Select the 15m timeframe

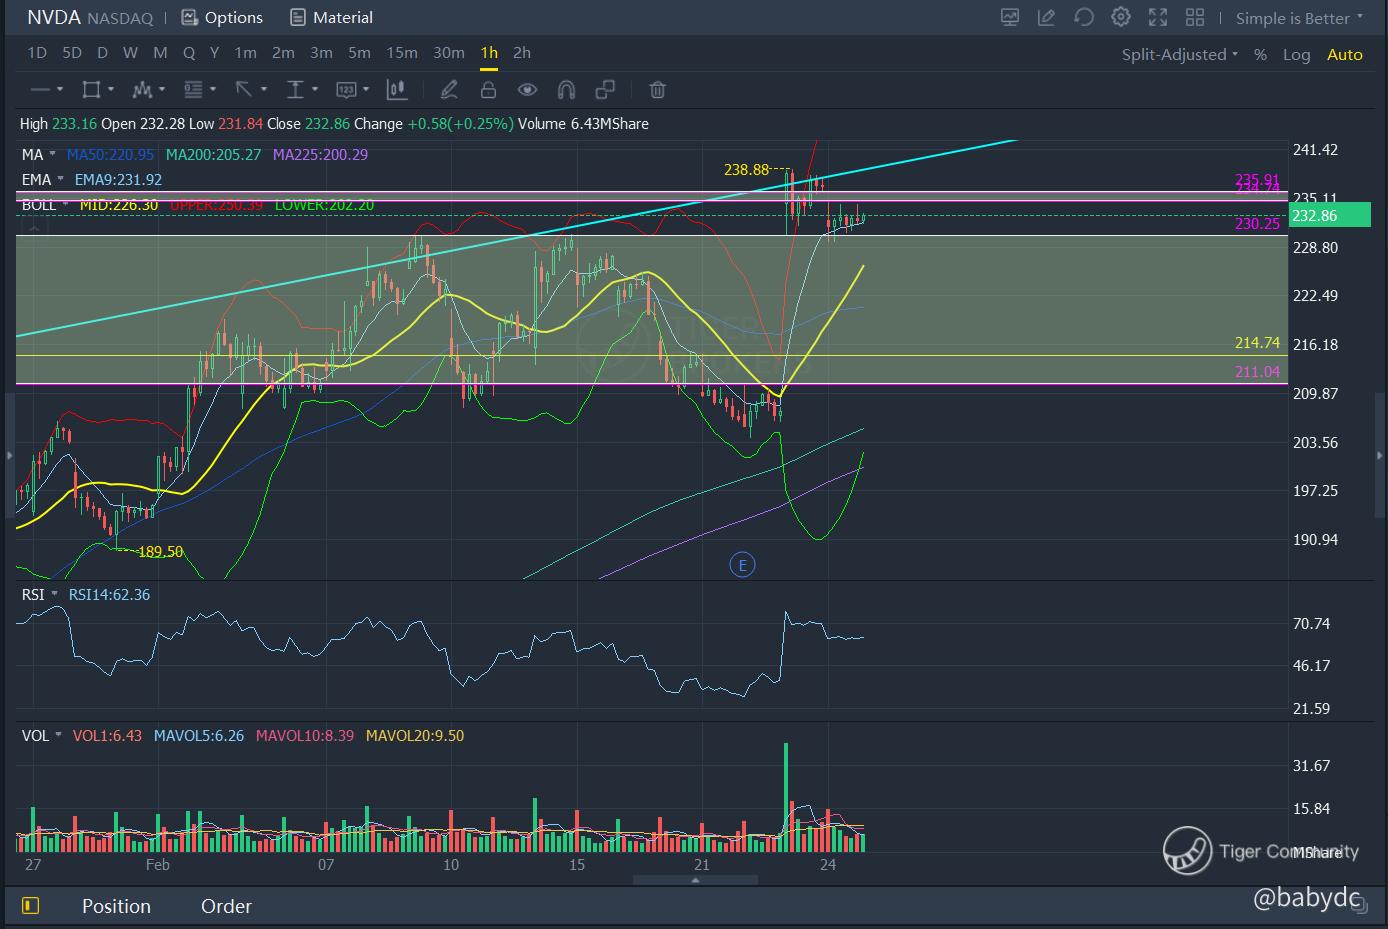[402, 53]
